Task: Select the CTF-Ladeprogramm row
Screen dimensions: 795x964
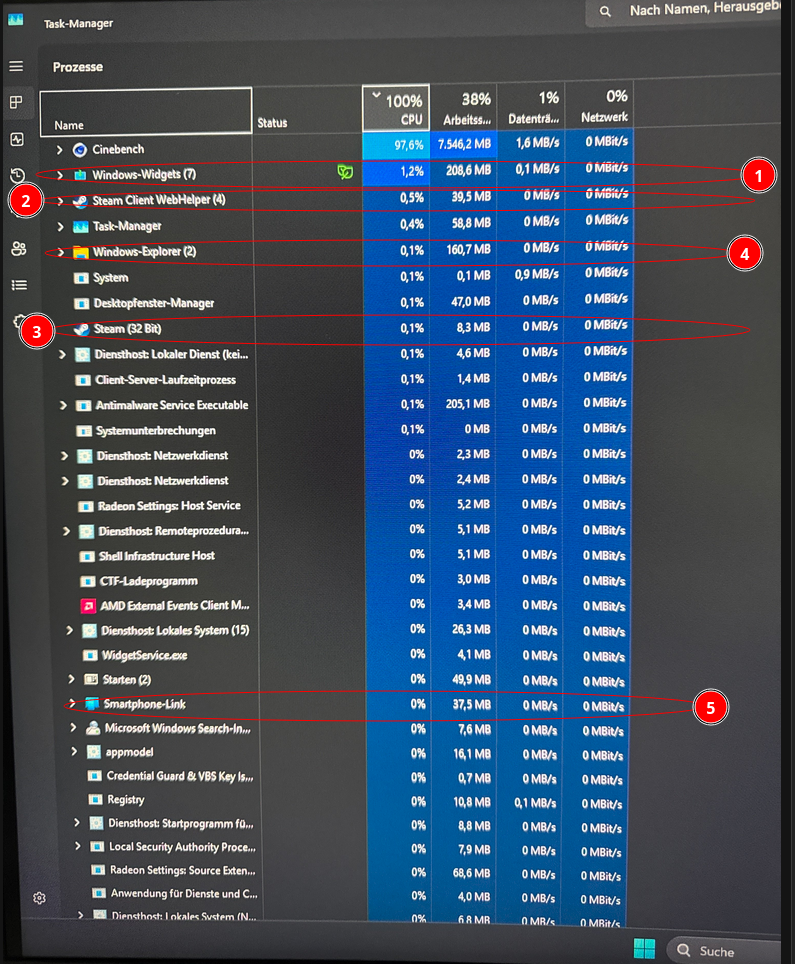Action: (x=340, y=581)
